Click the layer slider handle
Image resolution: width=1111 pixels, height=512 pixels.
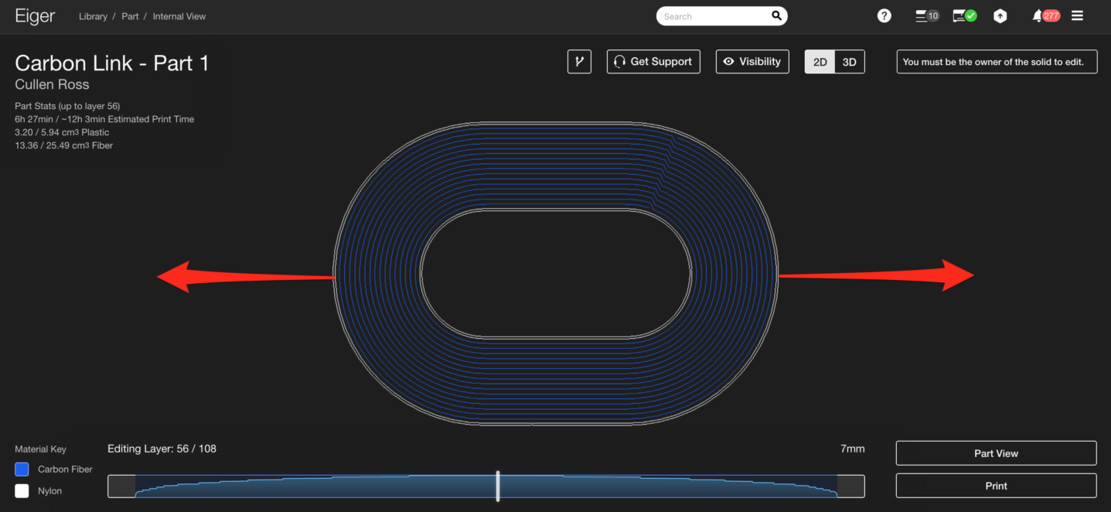(x=498, y=486)
